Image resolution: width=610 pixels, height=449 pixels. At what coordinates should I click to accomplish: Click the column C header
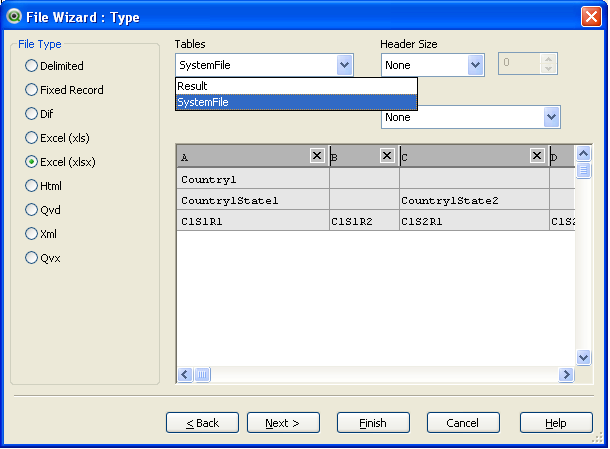(x=475, y=156)
